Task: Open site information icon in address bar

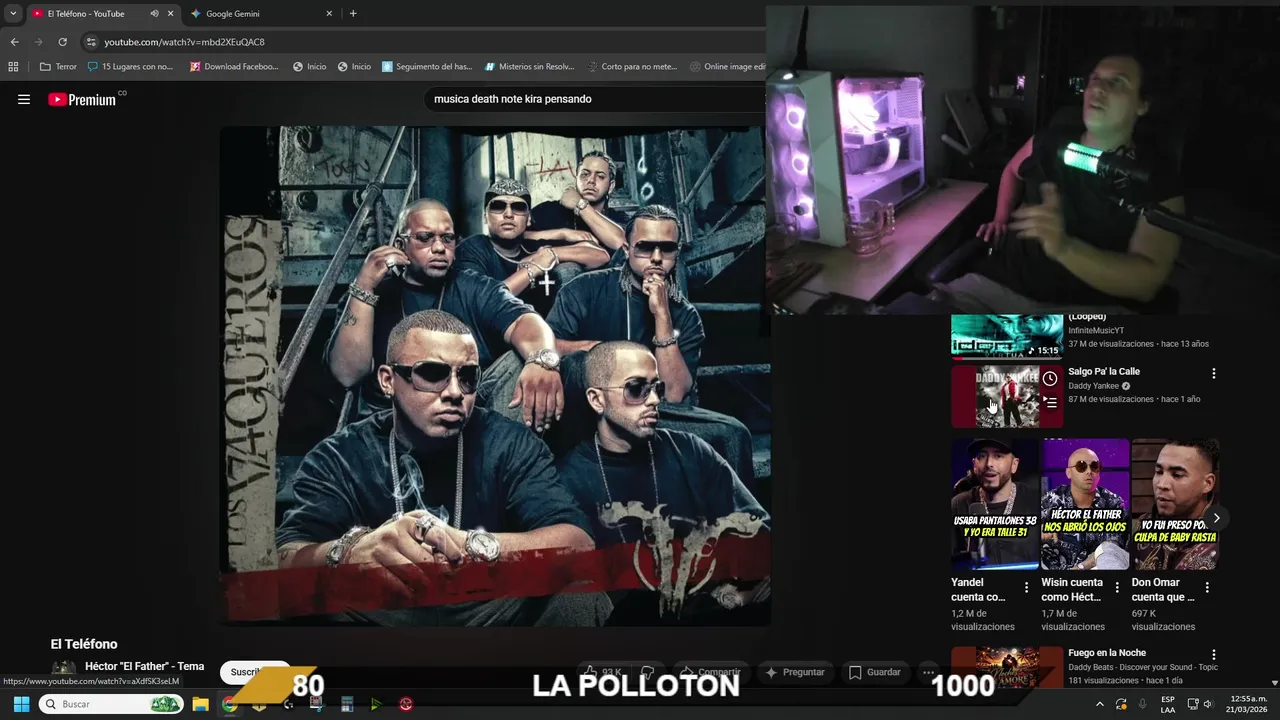Action: point(91,42)
